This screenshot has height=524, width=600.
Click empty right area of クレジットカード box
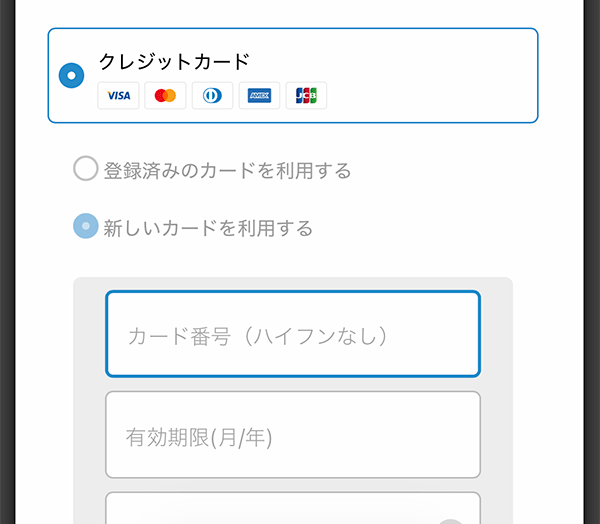coord(440,76)
